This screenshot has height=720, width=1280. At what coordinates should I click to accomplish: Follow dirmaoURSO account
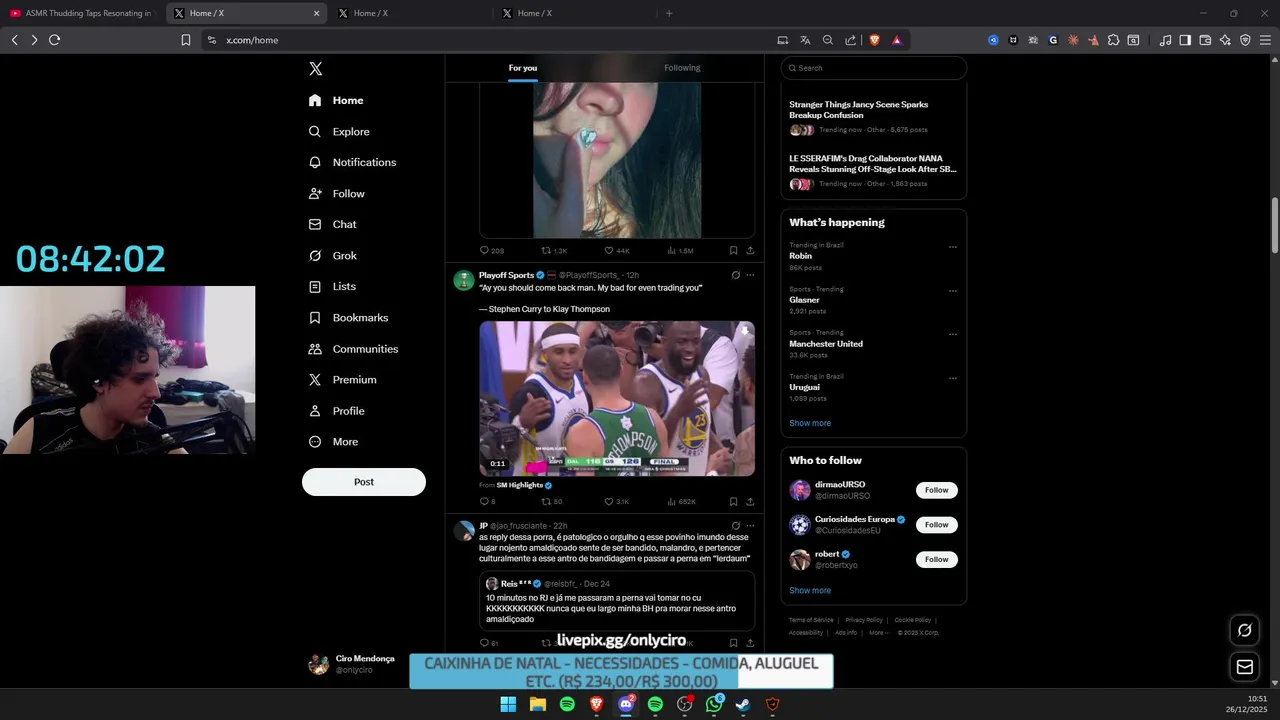pyautogui.click(x=937, y=490)
